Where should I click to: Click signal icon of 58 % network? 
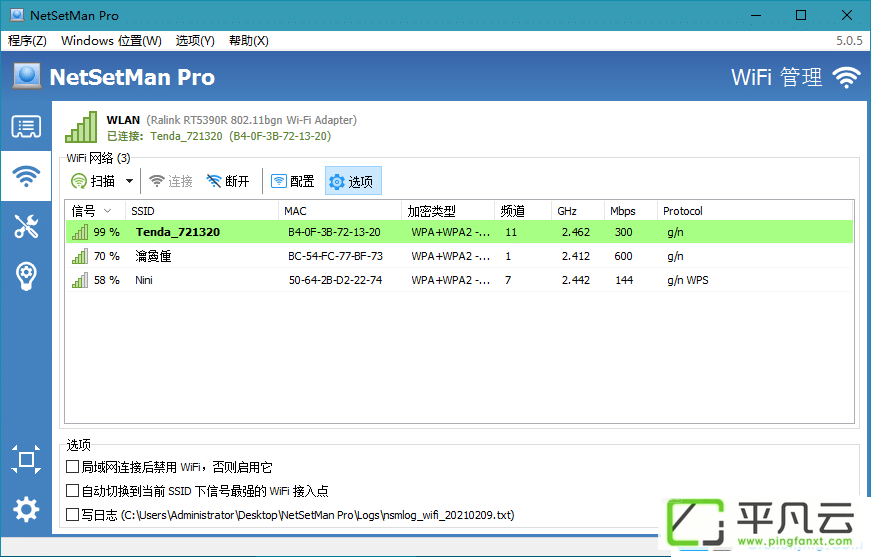[80, 280]
